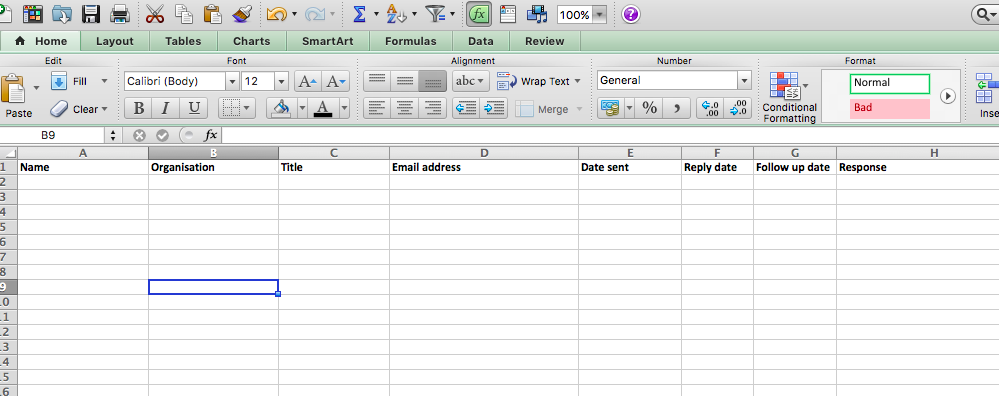Expand the Clear options dropdown arrow
The image size is (999, 396).
[104, 110]
